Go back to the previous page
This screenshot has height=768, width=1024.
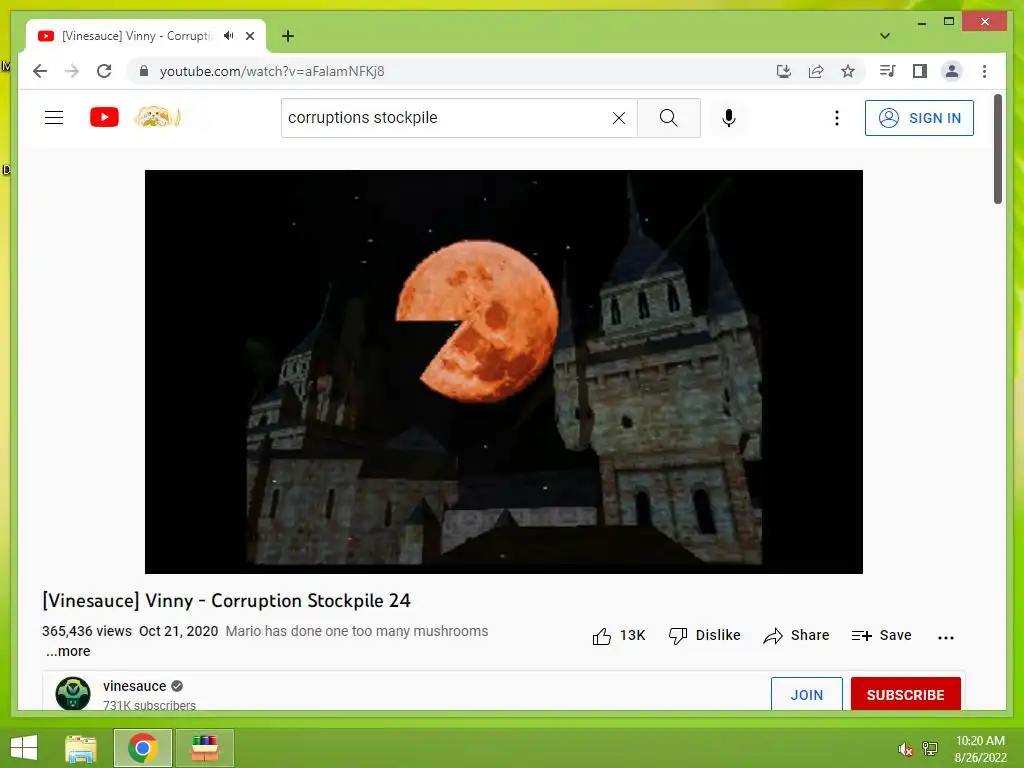[40, 71]
